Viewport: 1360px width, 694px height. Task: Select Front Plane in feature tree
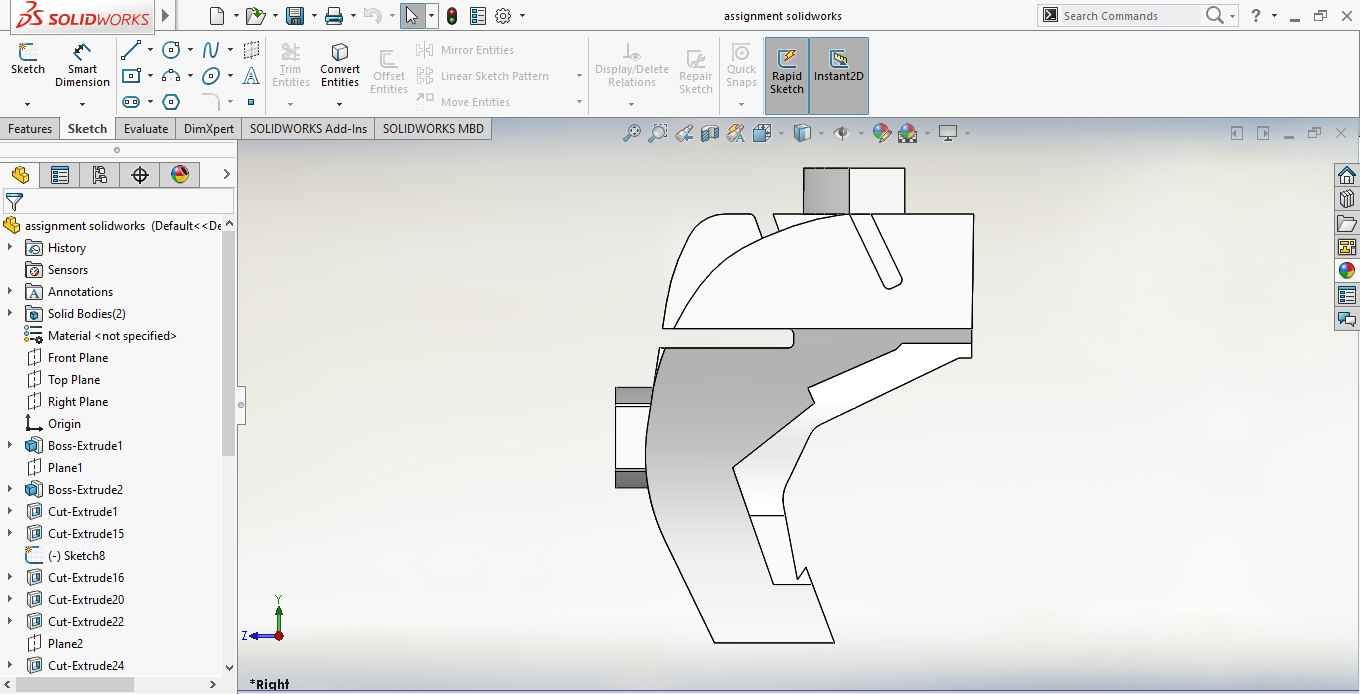77,358
